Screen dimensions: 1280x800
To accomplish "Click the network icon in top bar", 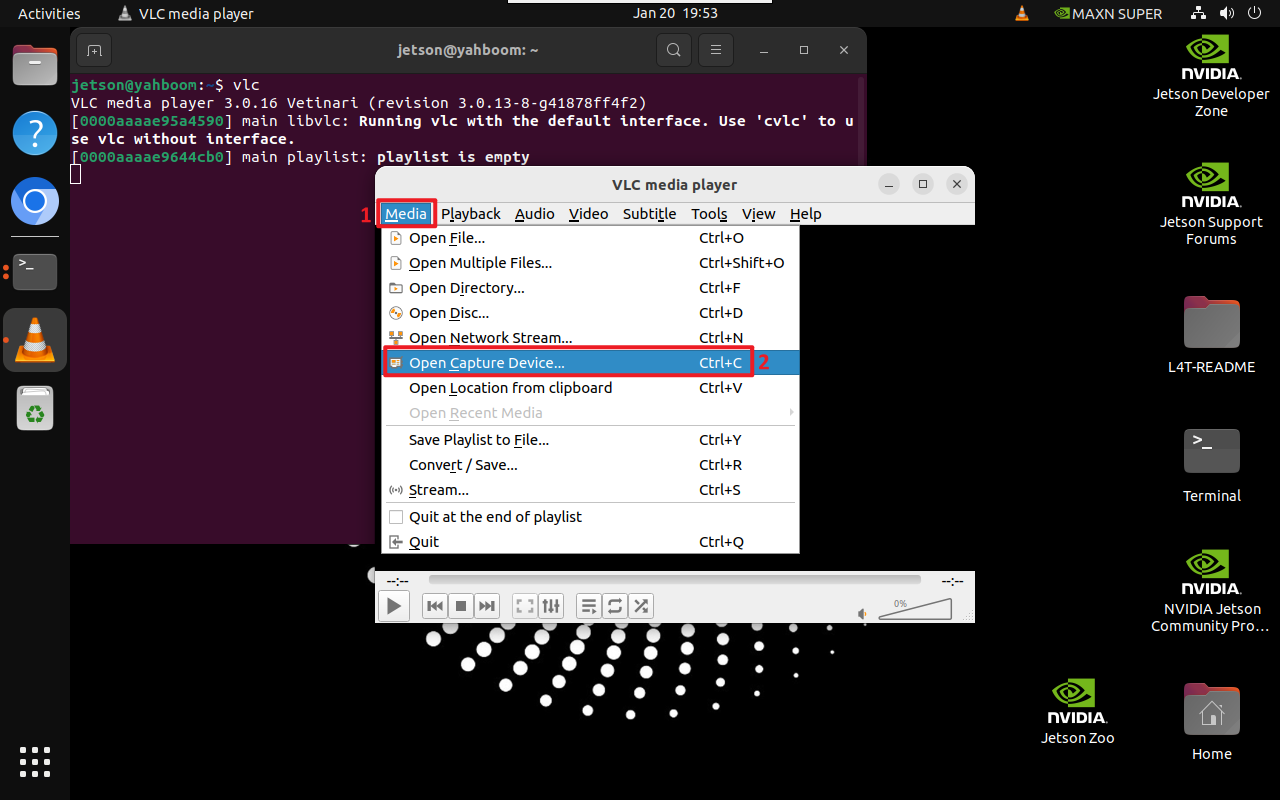I will (x=1199, y=13).
